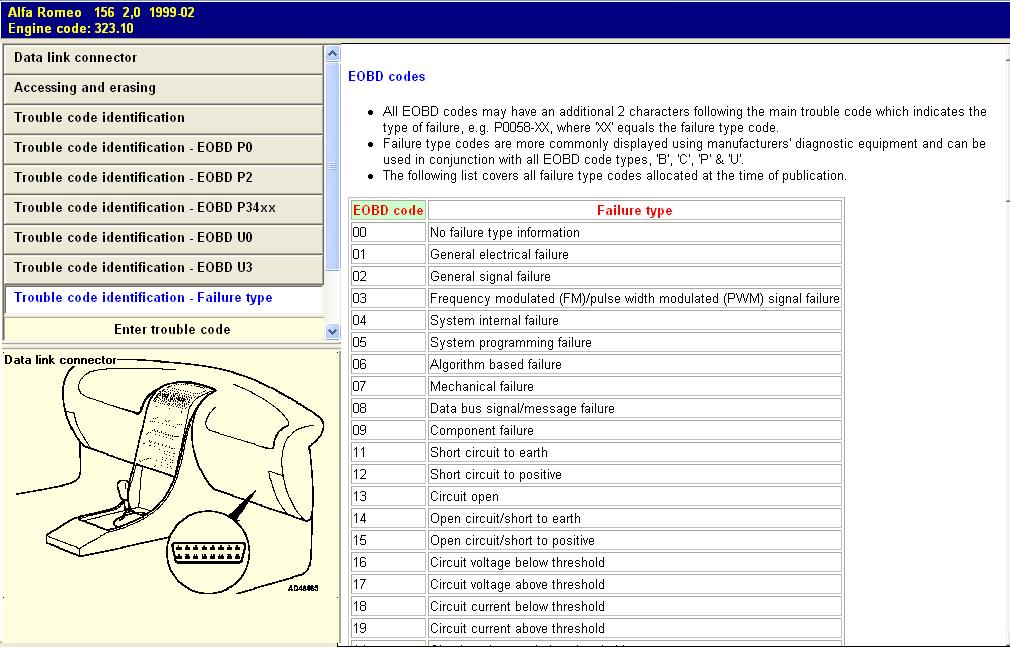The width and height of the screenshot is (1010, 648).
Task: Open Trouble code identification EOBD U0
Action: tap(163, 238)
